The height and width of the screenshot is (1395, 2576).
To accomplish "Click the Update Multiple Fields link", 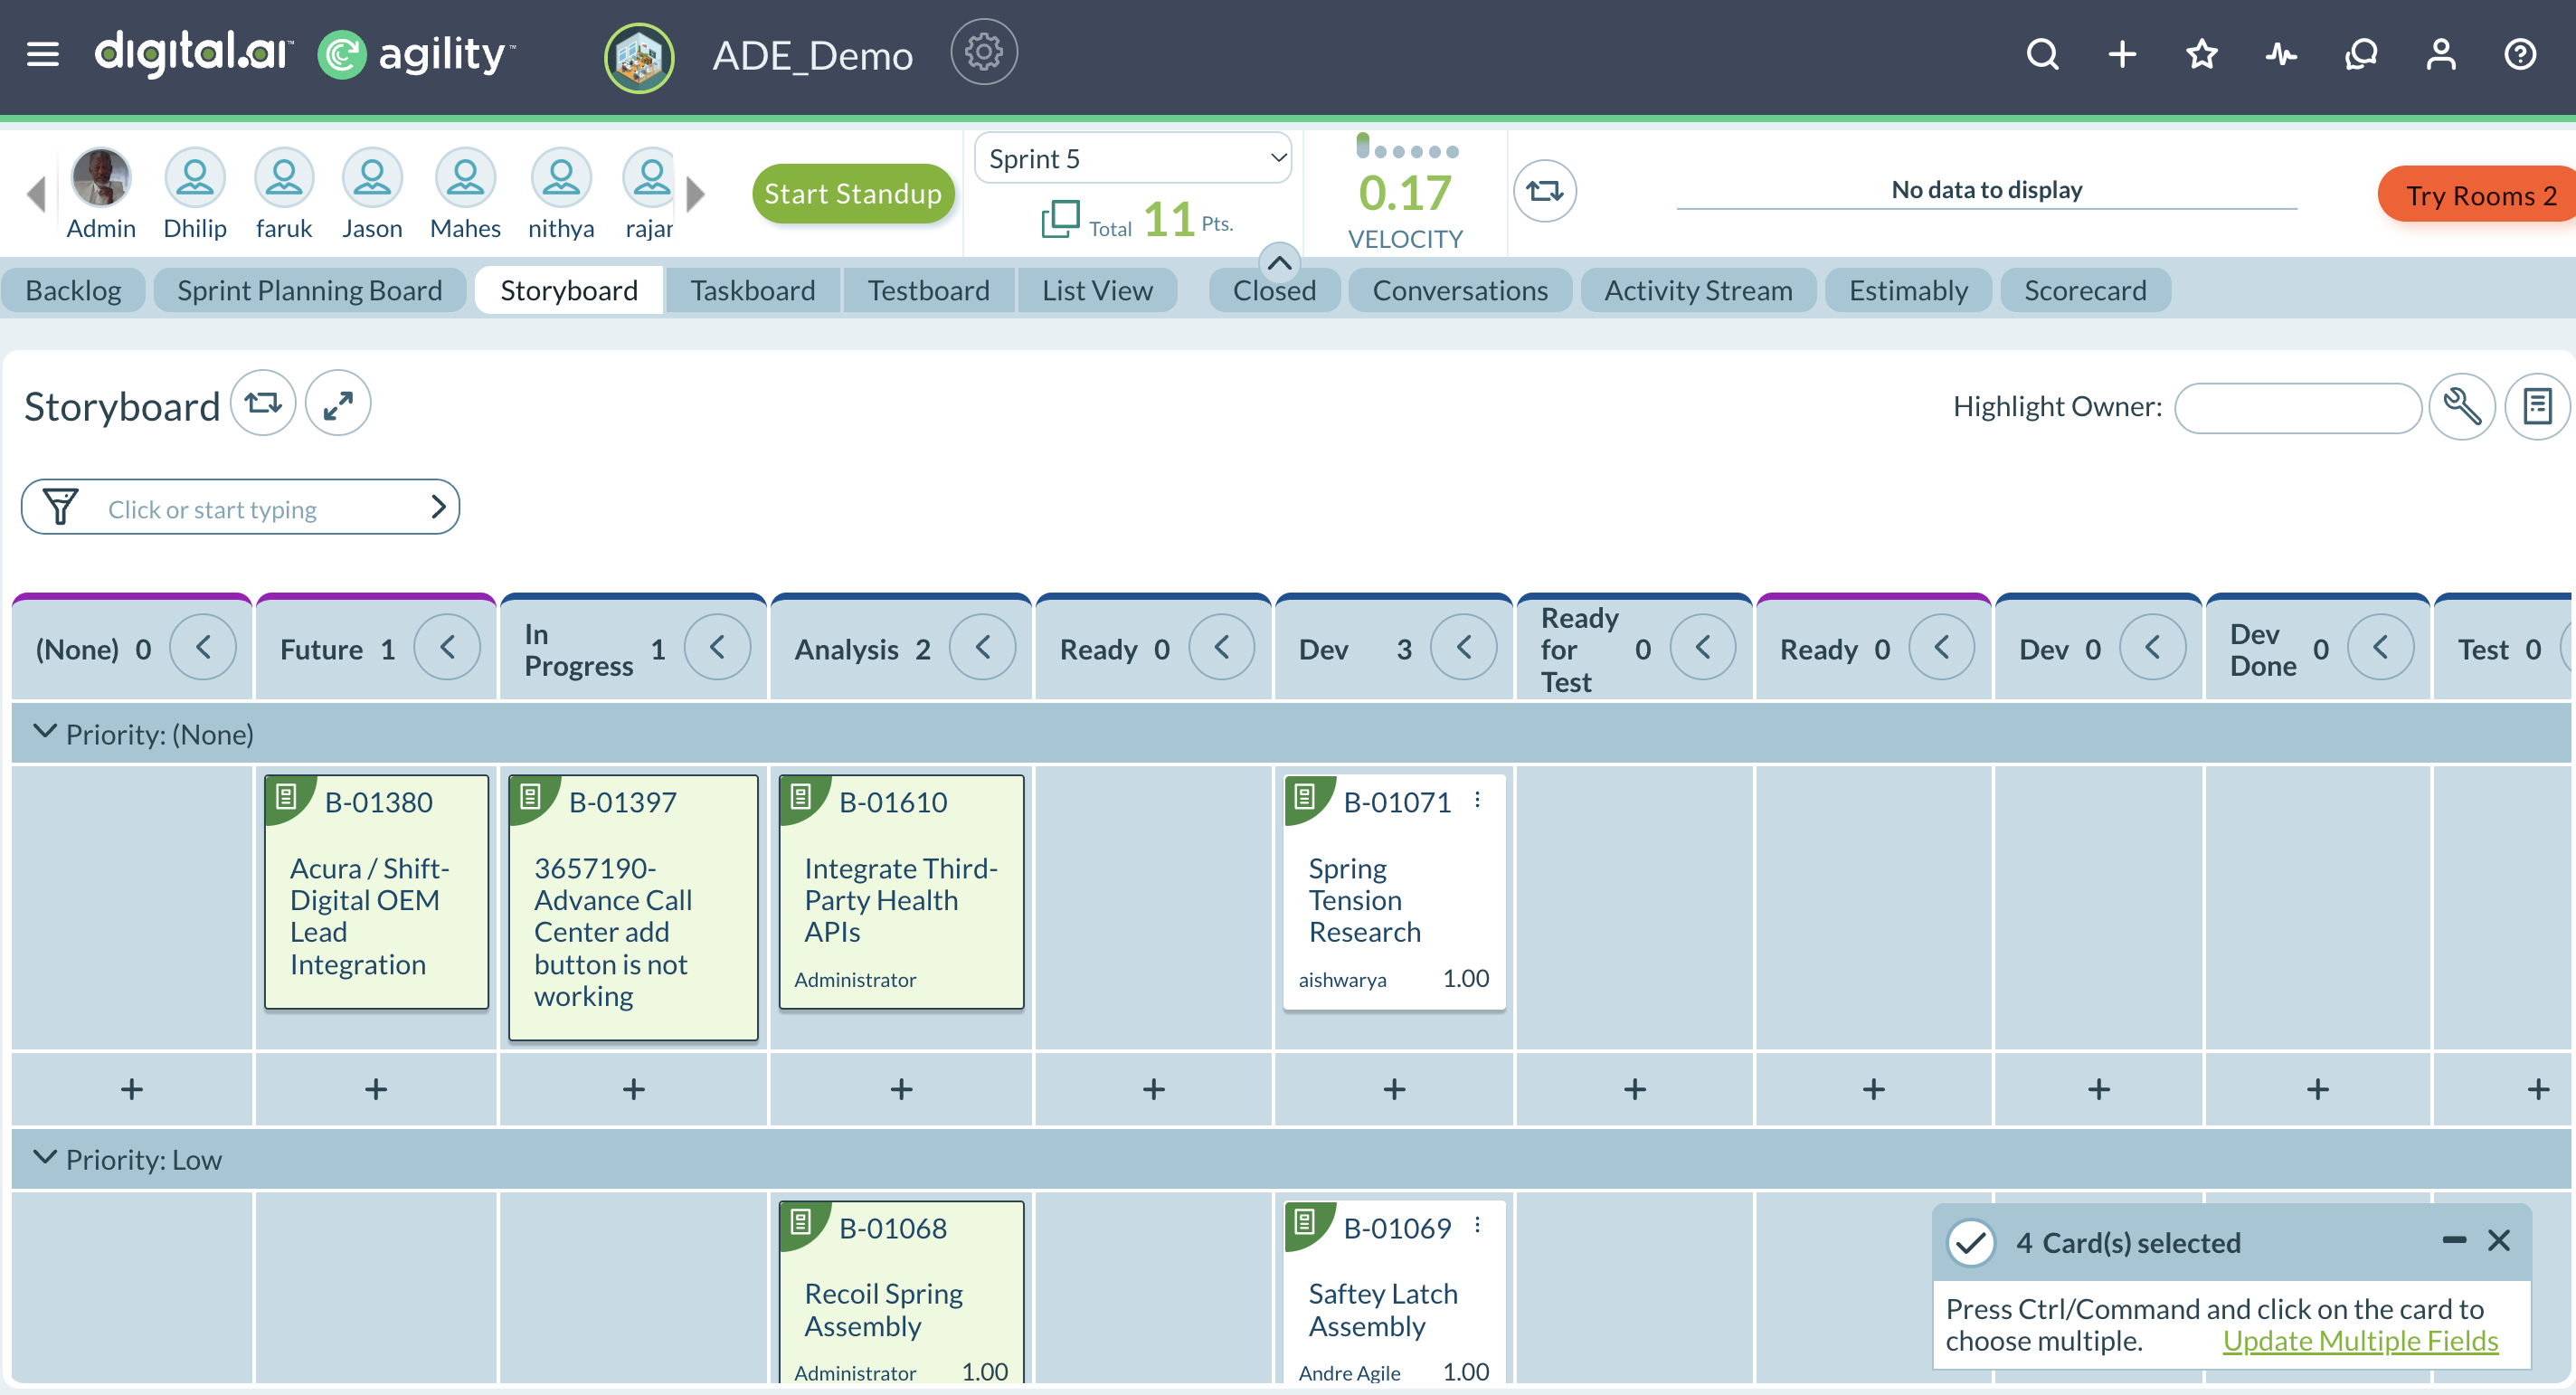I will click(2360, 1340).
